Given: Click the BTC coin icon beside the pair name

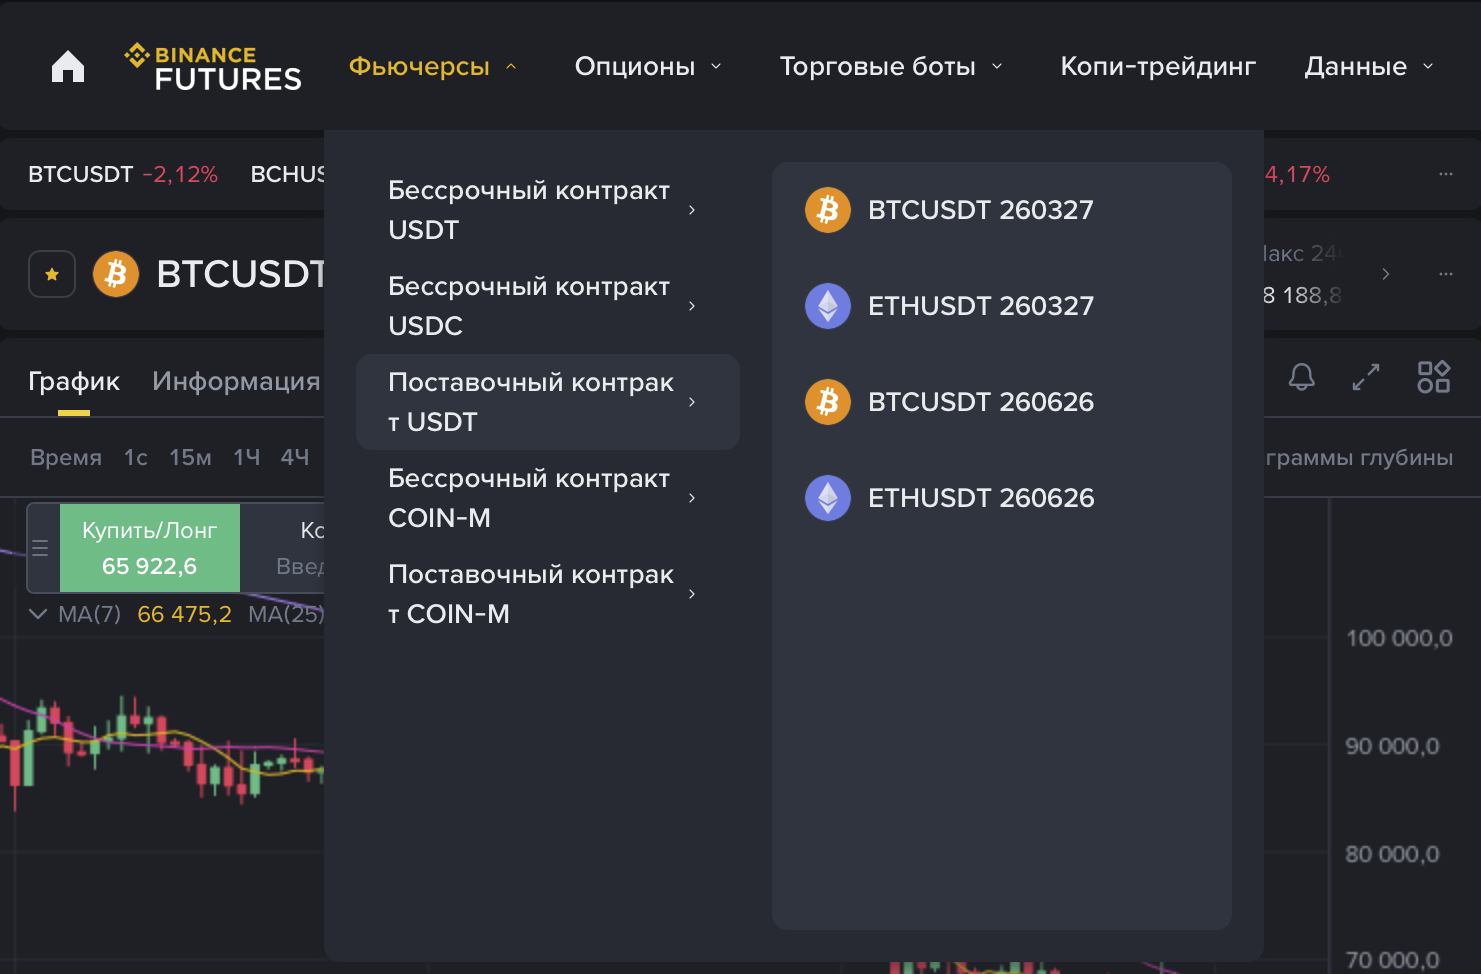Looking at the screenshot, I should click(x=114, y=273).
